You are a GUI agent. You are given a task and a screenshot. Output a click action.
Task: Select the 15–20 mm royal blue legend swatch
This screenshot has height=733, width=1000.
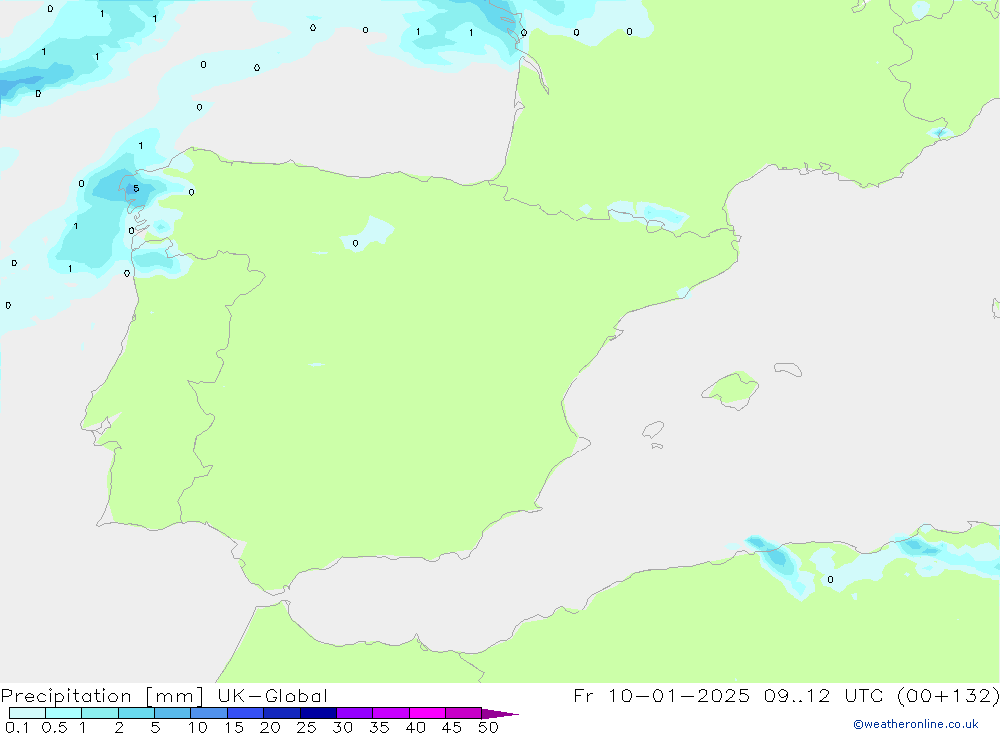[x=246, y=713]
